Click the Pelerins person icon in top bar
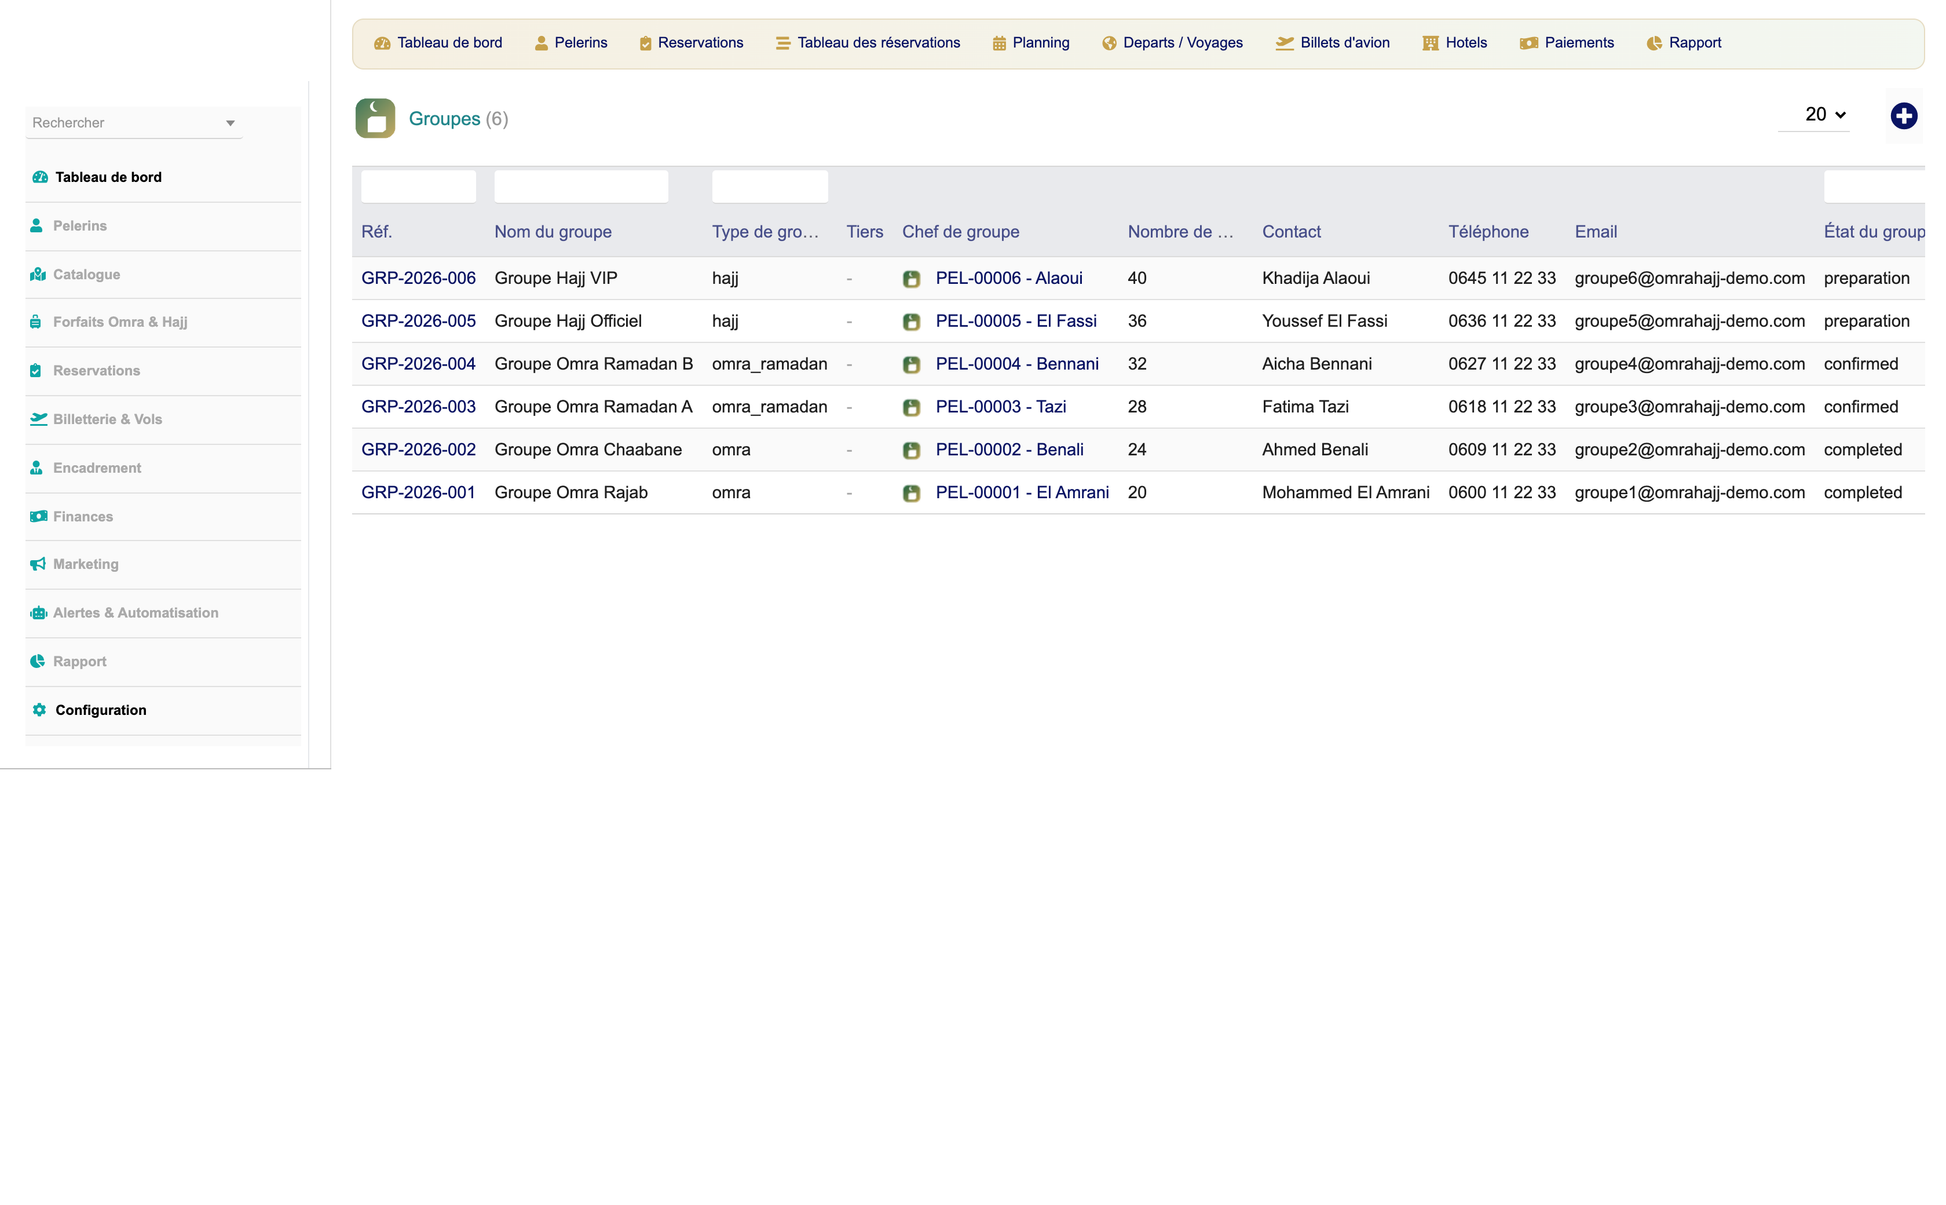This screenshot has width=1946, height=1205. click(541, 43)
